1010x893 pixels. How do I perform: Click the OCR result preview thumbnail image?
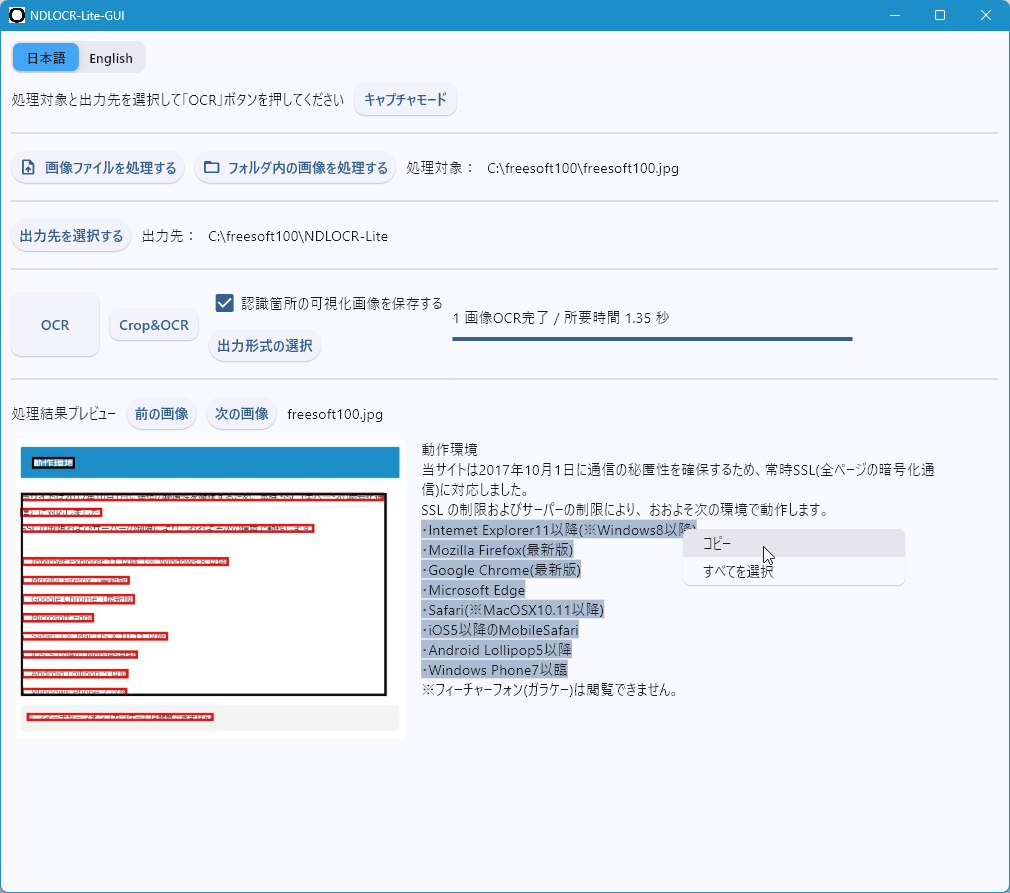(x=210, y=589)
